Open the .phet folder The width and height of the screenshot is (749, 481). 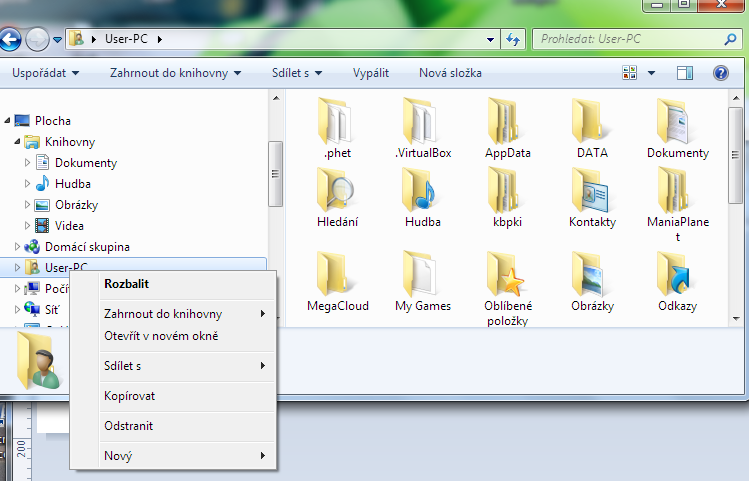[x=337, y=128]
